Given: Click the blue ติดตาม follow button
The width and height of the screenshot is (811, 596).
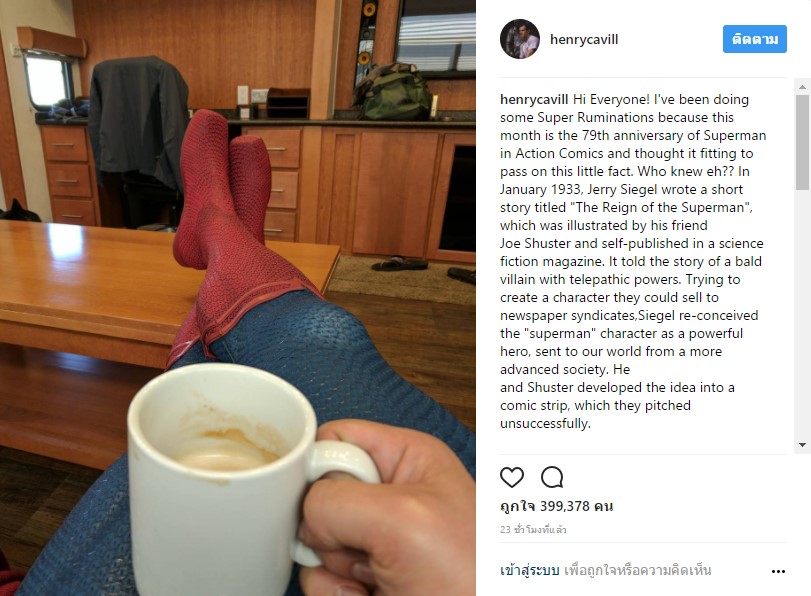Looking at the screenshot, I should [755, 39].
